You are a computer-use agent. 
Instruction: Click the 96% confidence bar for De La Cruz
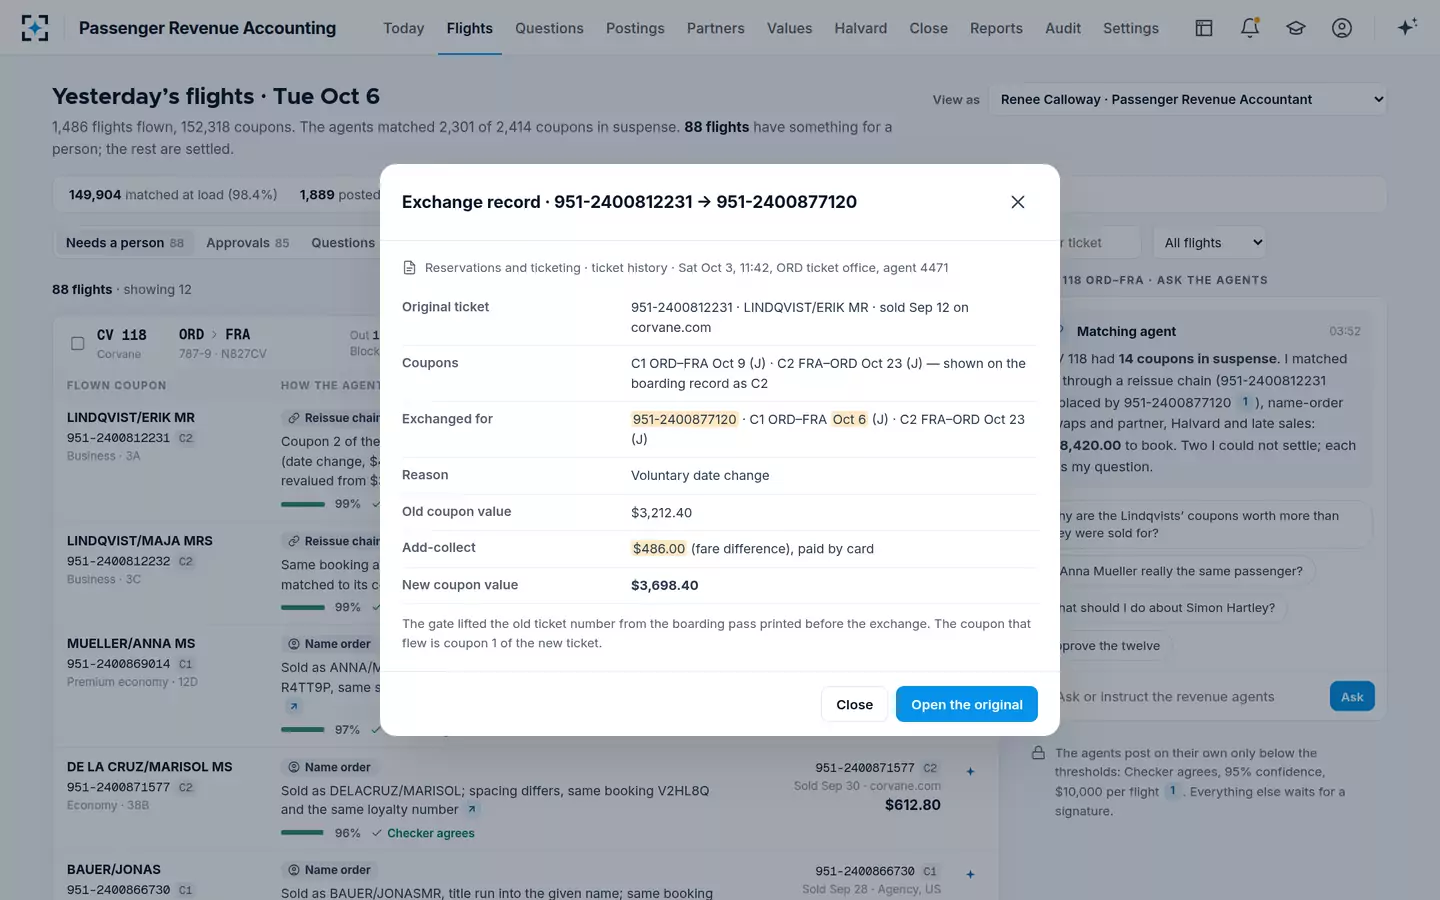coord(302,833)
